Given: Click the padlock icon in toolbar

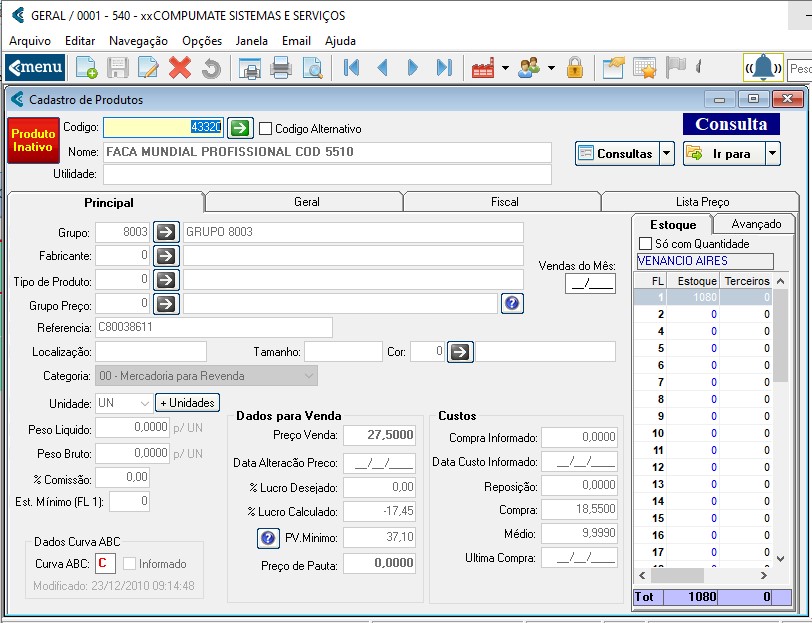Looking at the screenshot, I should click(575, 68).
